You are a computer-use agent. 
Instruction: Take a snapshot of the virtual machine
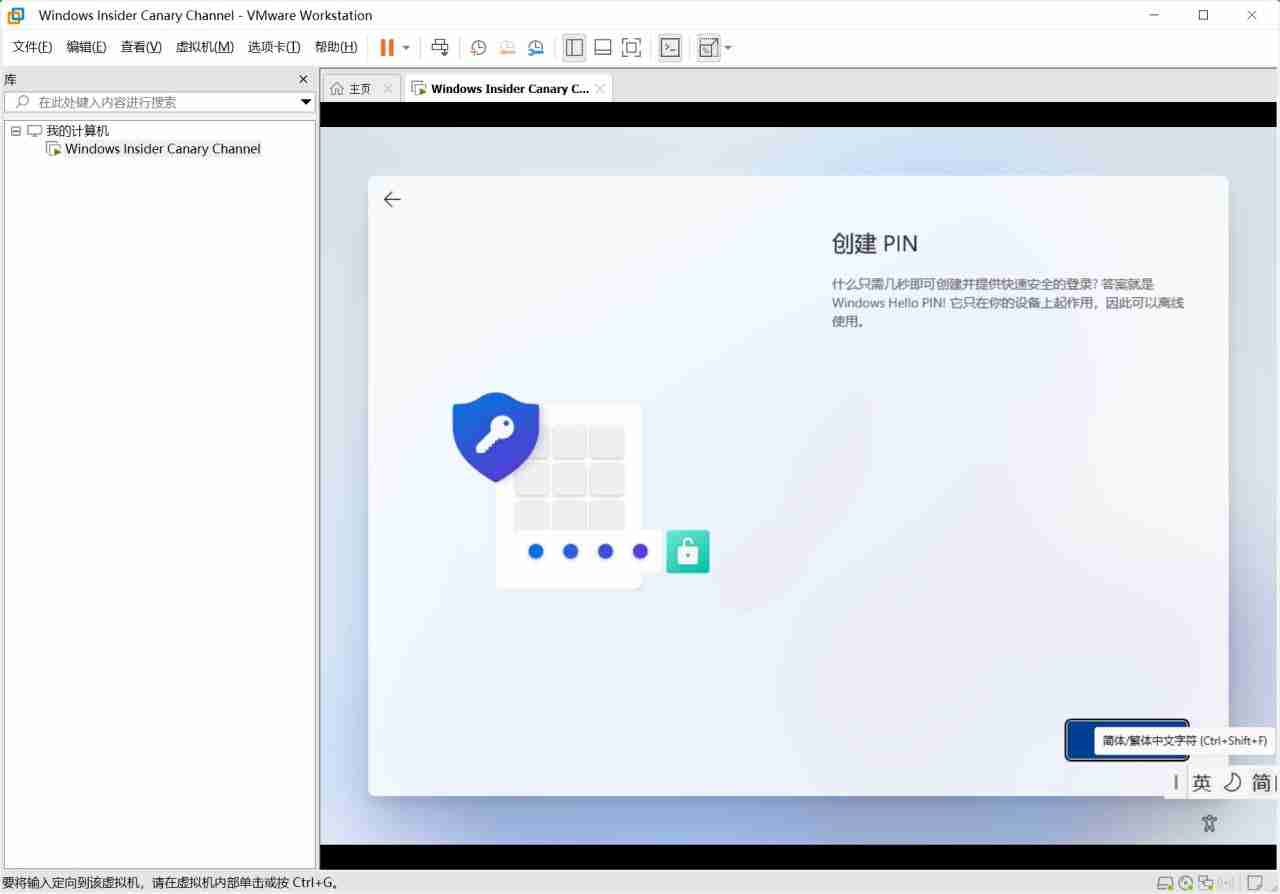(x=478, y=47)
